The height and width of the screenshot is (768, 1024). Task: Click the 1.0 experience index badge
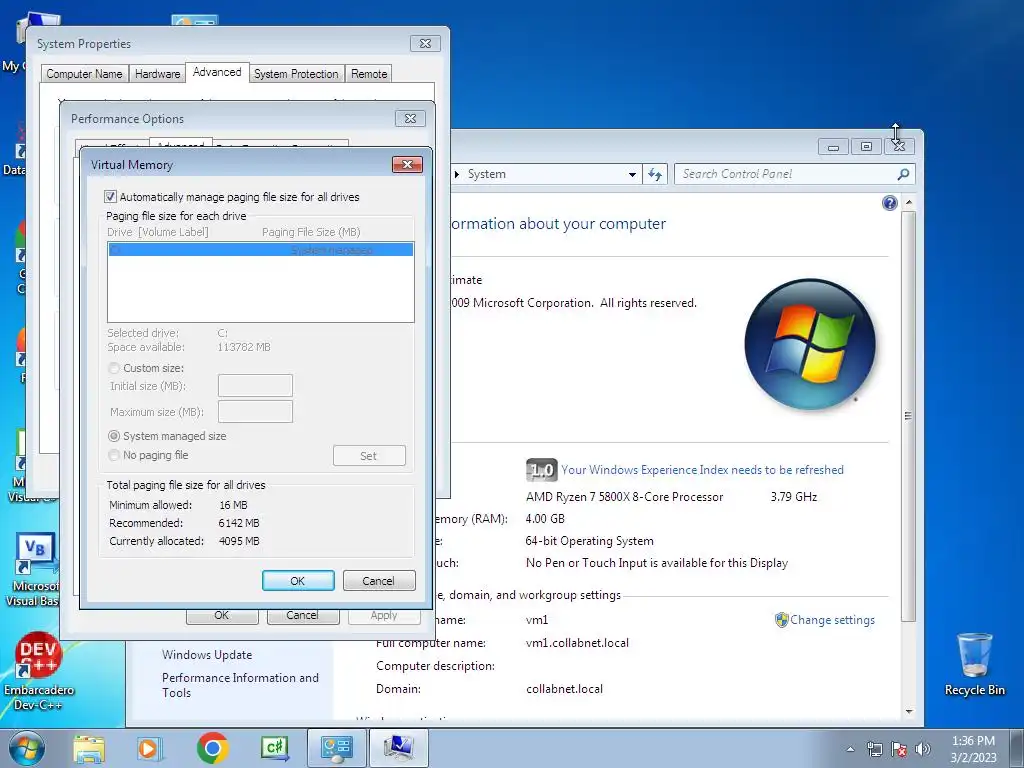[541, 470]
